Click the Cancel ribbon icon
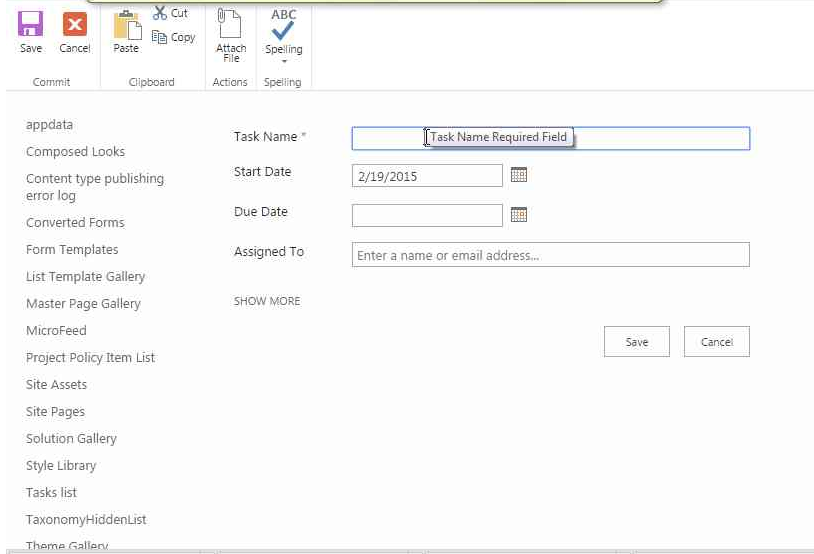 [x=75, y=24]
